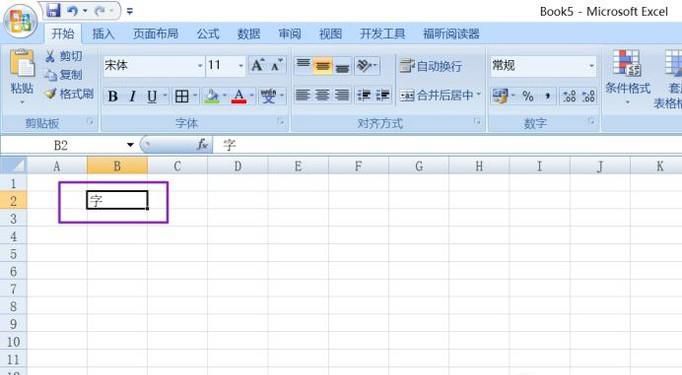The width and height of the screenshot is (682, 375).
Task: Apply cell borders icon
Action: pyautogui.click(x=181, y=96)
